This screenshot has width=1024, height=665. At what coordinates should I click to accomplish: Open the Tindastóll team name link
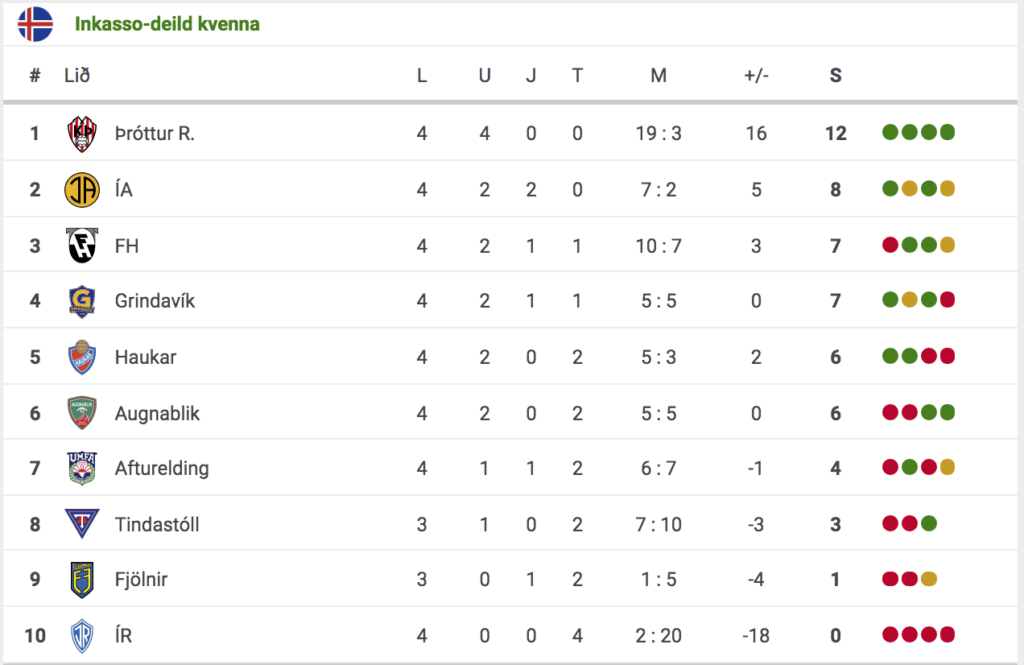(x=157, y=525)
